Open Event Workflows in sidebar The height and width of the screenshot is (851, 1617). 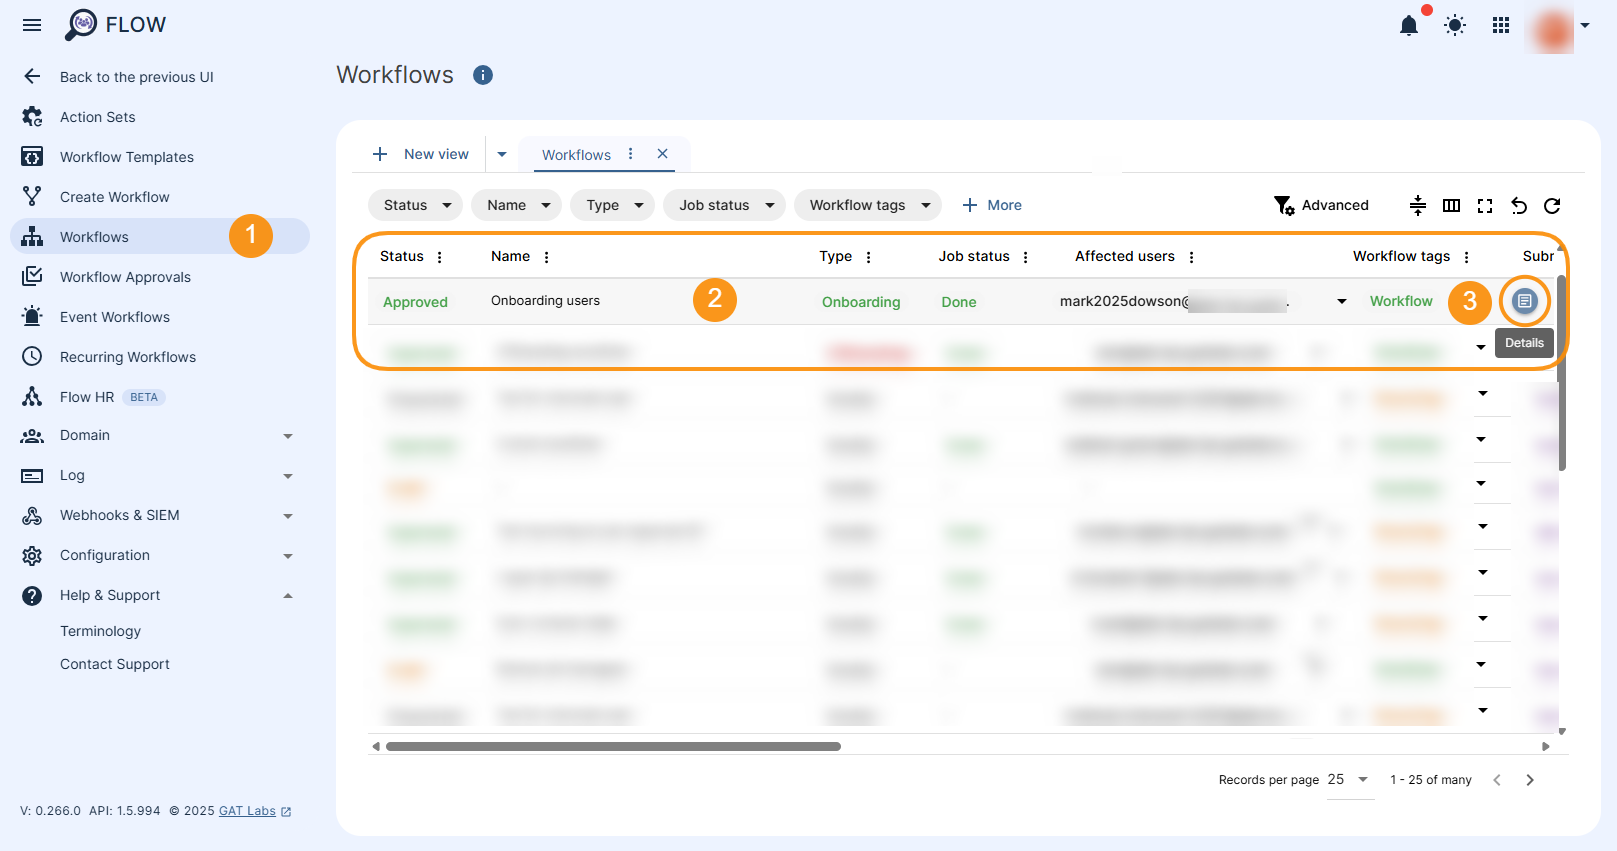tap(115, 317)
